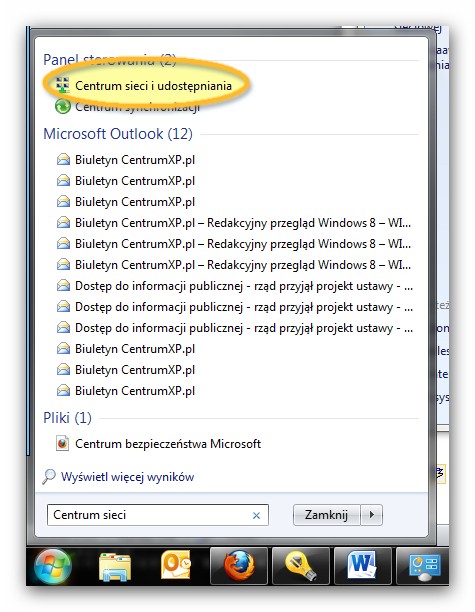Open Firefox from the taskbar

coord(239,566)
